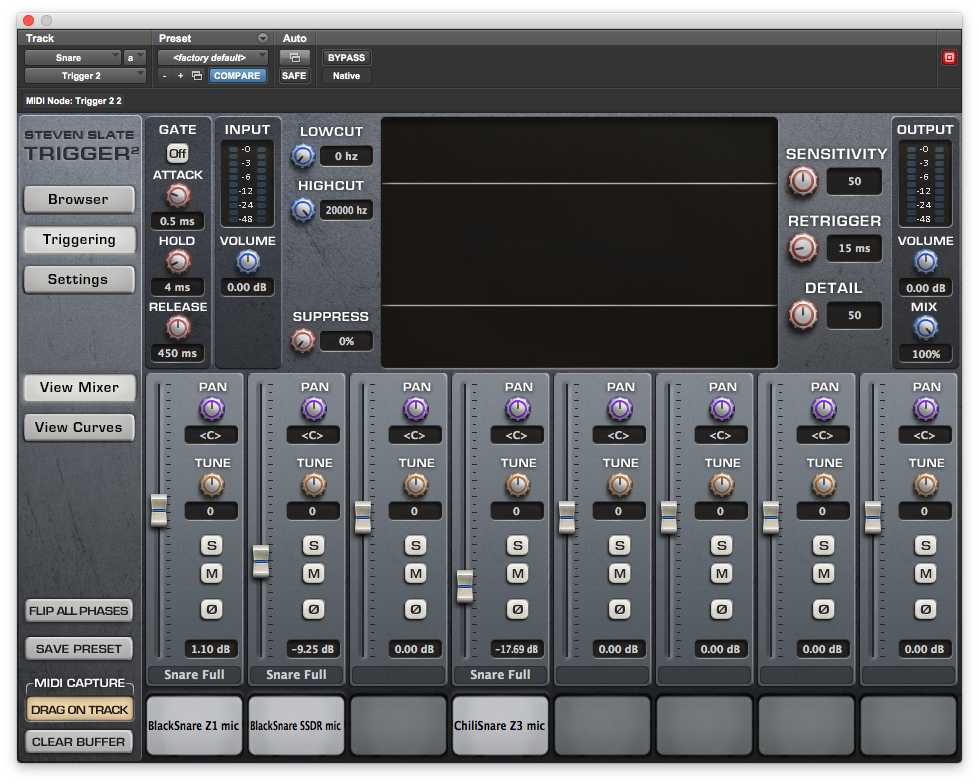This screenshot has height=784, width=979.
Task: Click the automation enable icon under Auto
Action: pyautogui.click(x=295, y=58)
